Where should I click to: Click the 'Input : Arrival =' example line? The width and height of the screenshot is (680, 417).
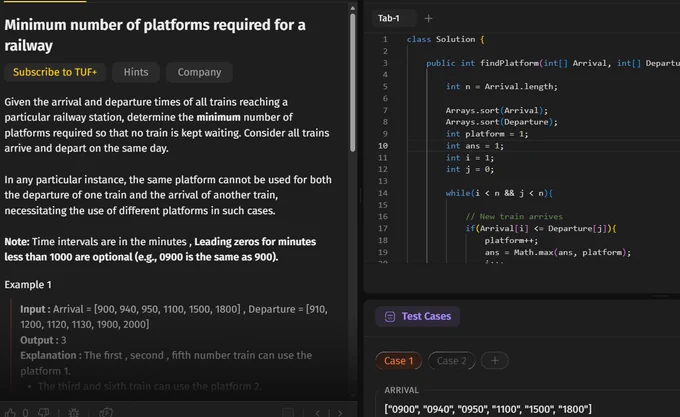174,317
